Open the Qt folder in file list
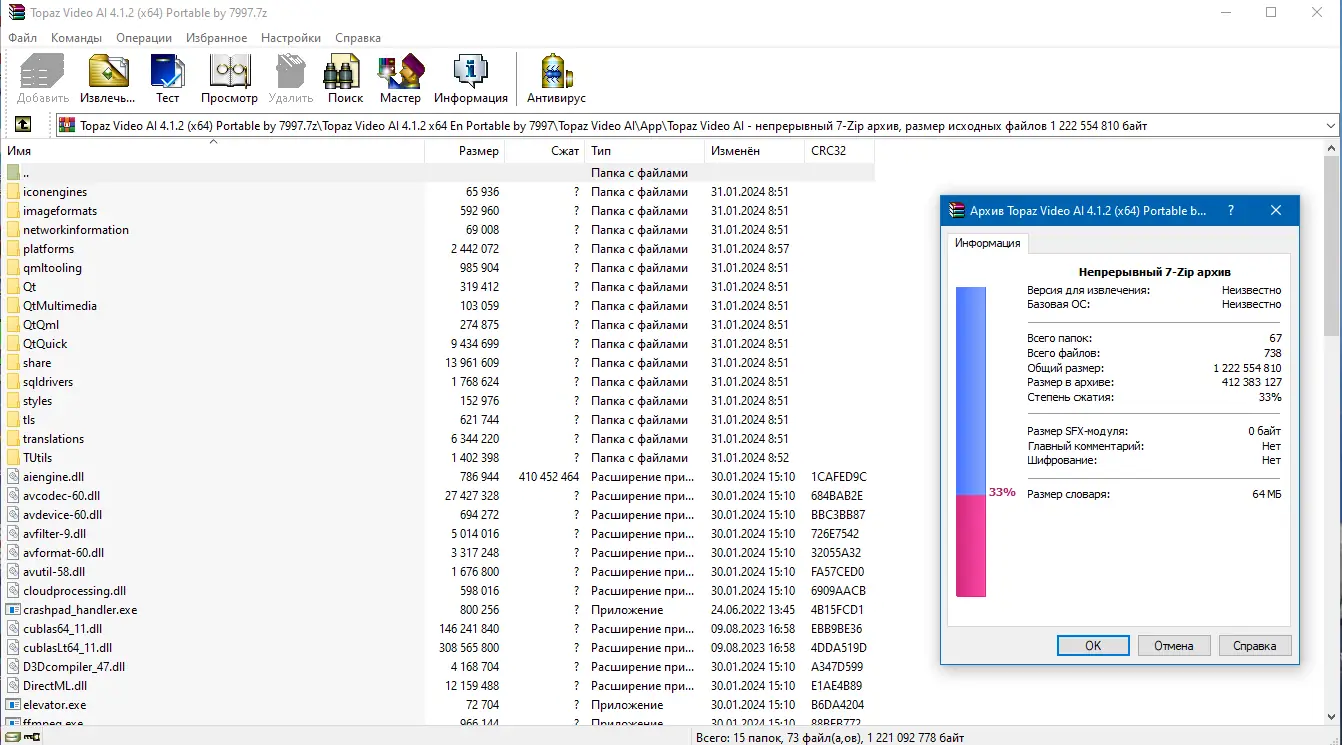The width and height of the screenshot is (1342, 745). click(x=33, y=286)
